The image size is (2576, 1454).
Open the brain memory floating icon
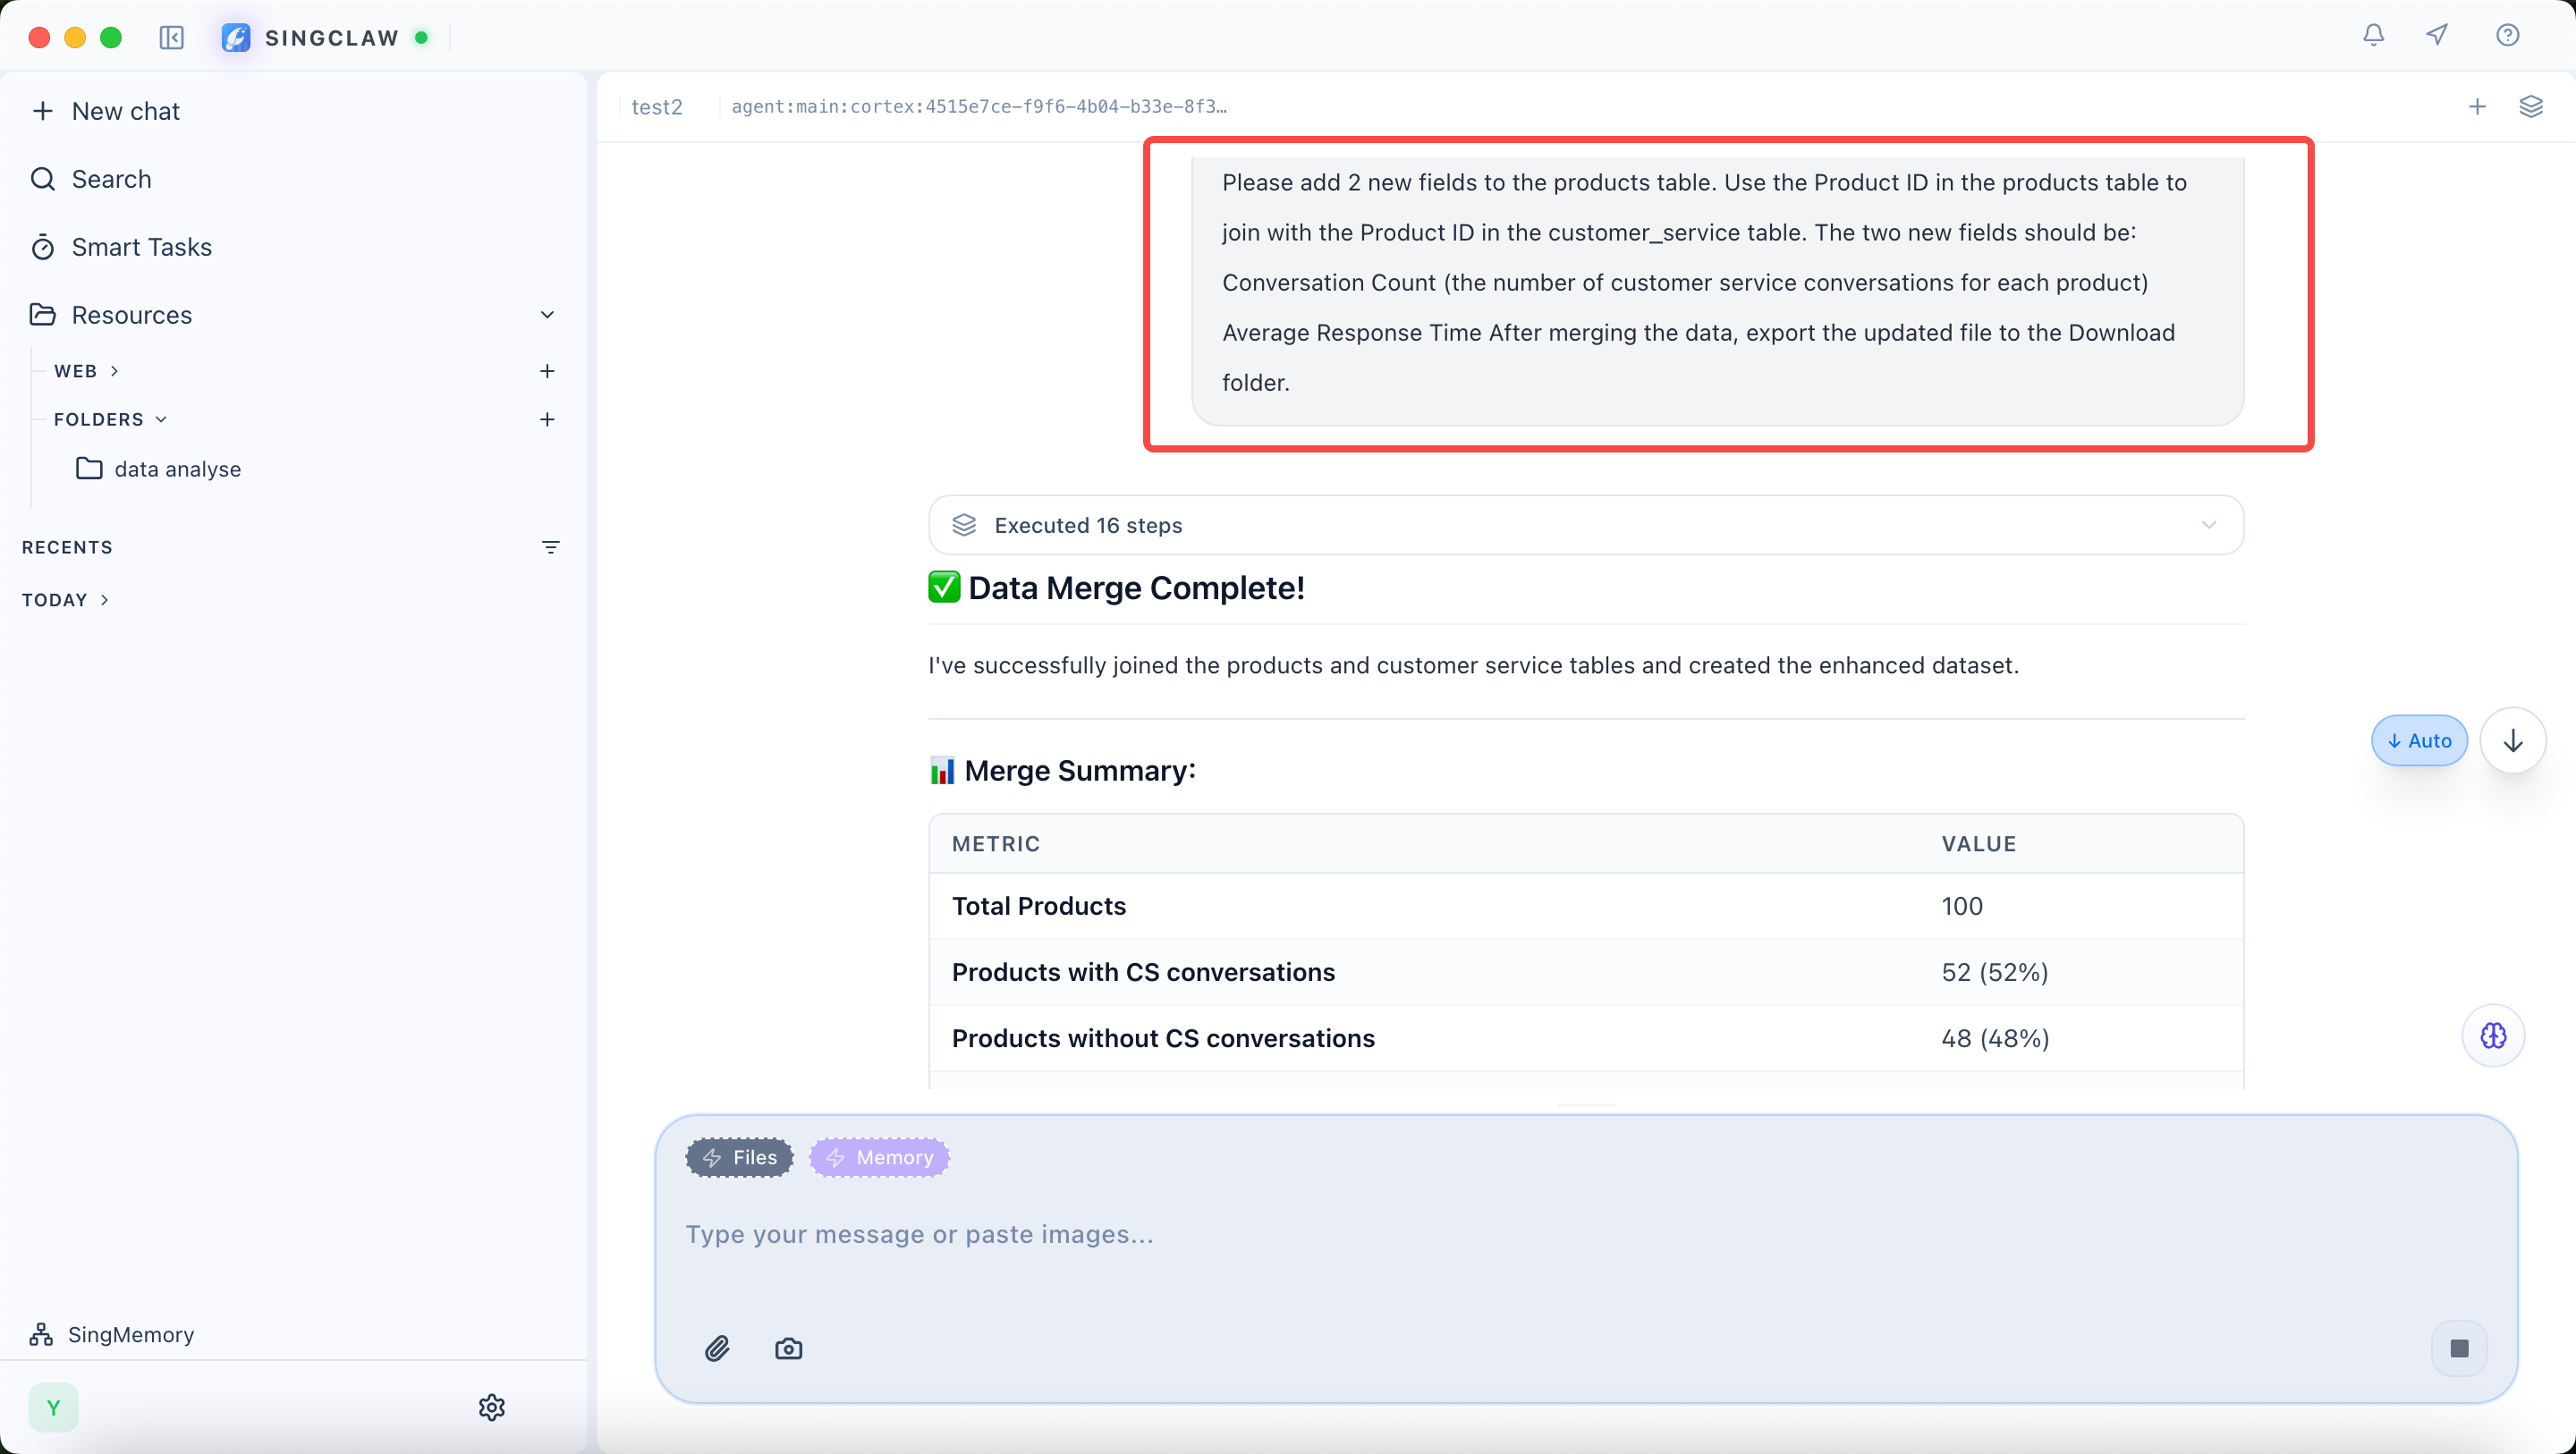point(2493,1035)
